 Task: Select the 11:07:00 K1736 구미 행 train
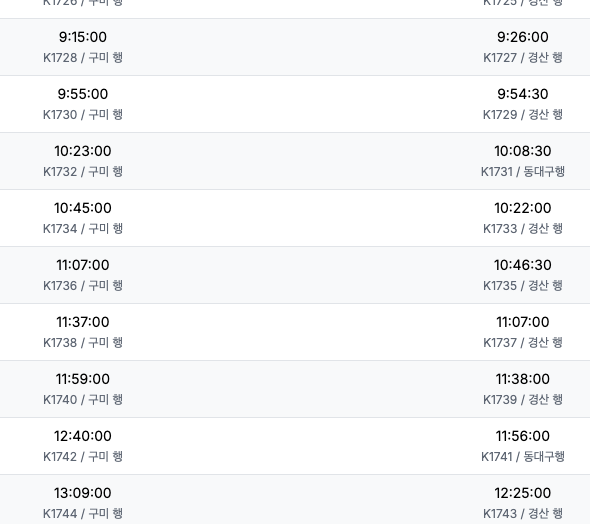pyautogui.click(x=83, y=275)
